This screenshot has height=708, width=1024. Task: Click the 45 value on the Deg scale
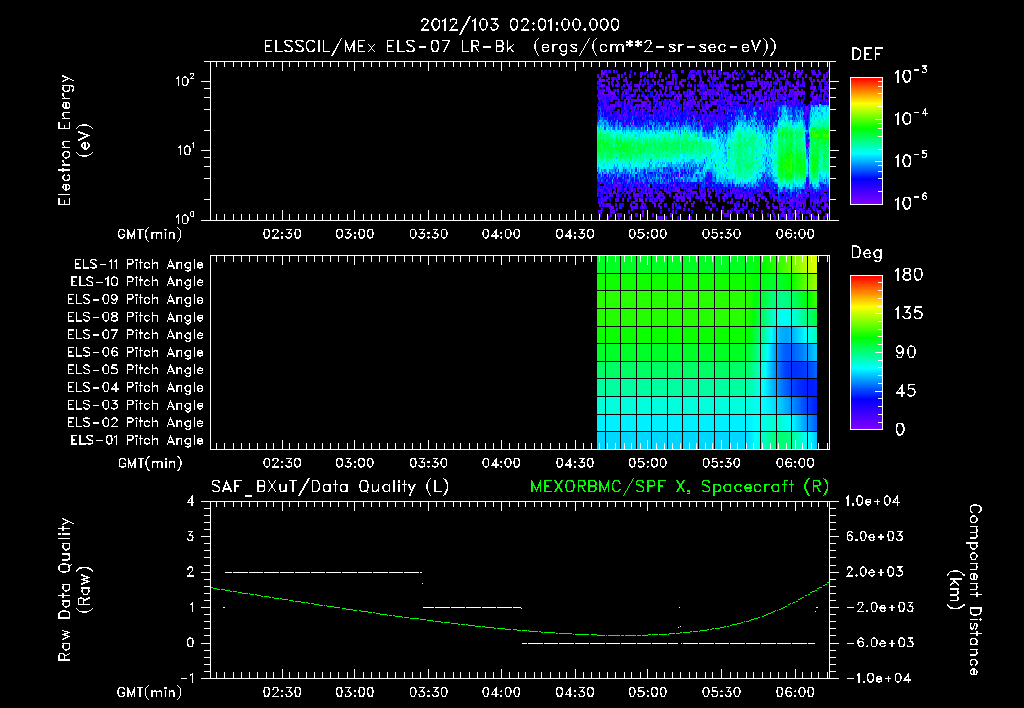click(906, 391)
